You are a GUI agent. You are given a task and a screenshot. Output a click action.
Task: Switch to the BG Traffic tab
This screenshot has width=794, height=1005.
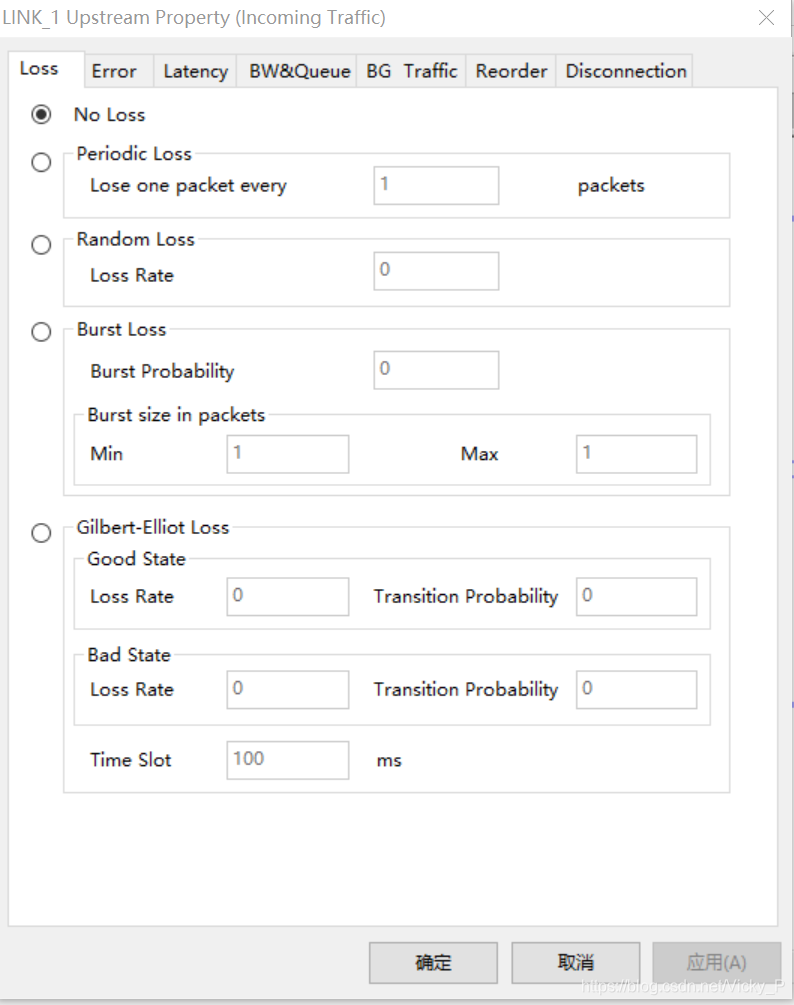coord(411,71)
